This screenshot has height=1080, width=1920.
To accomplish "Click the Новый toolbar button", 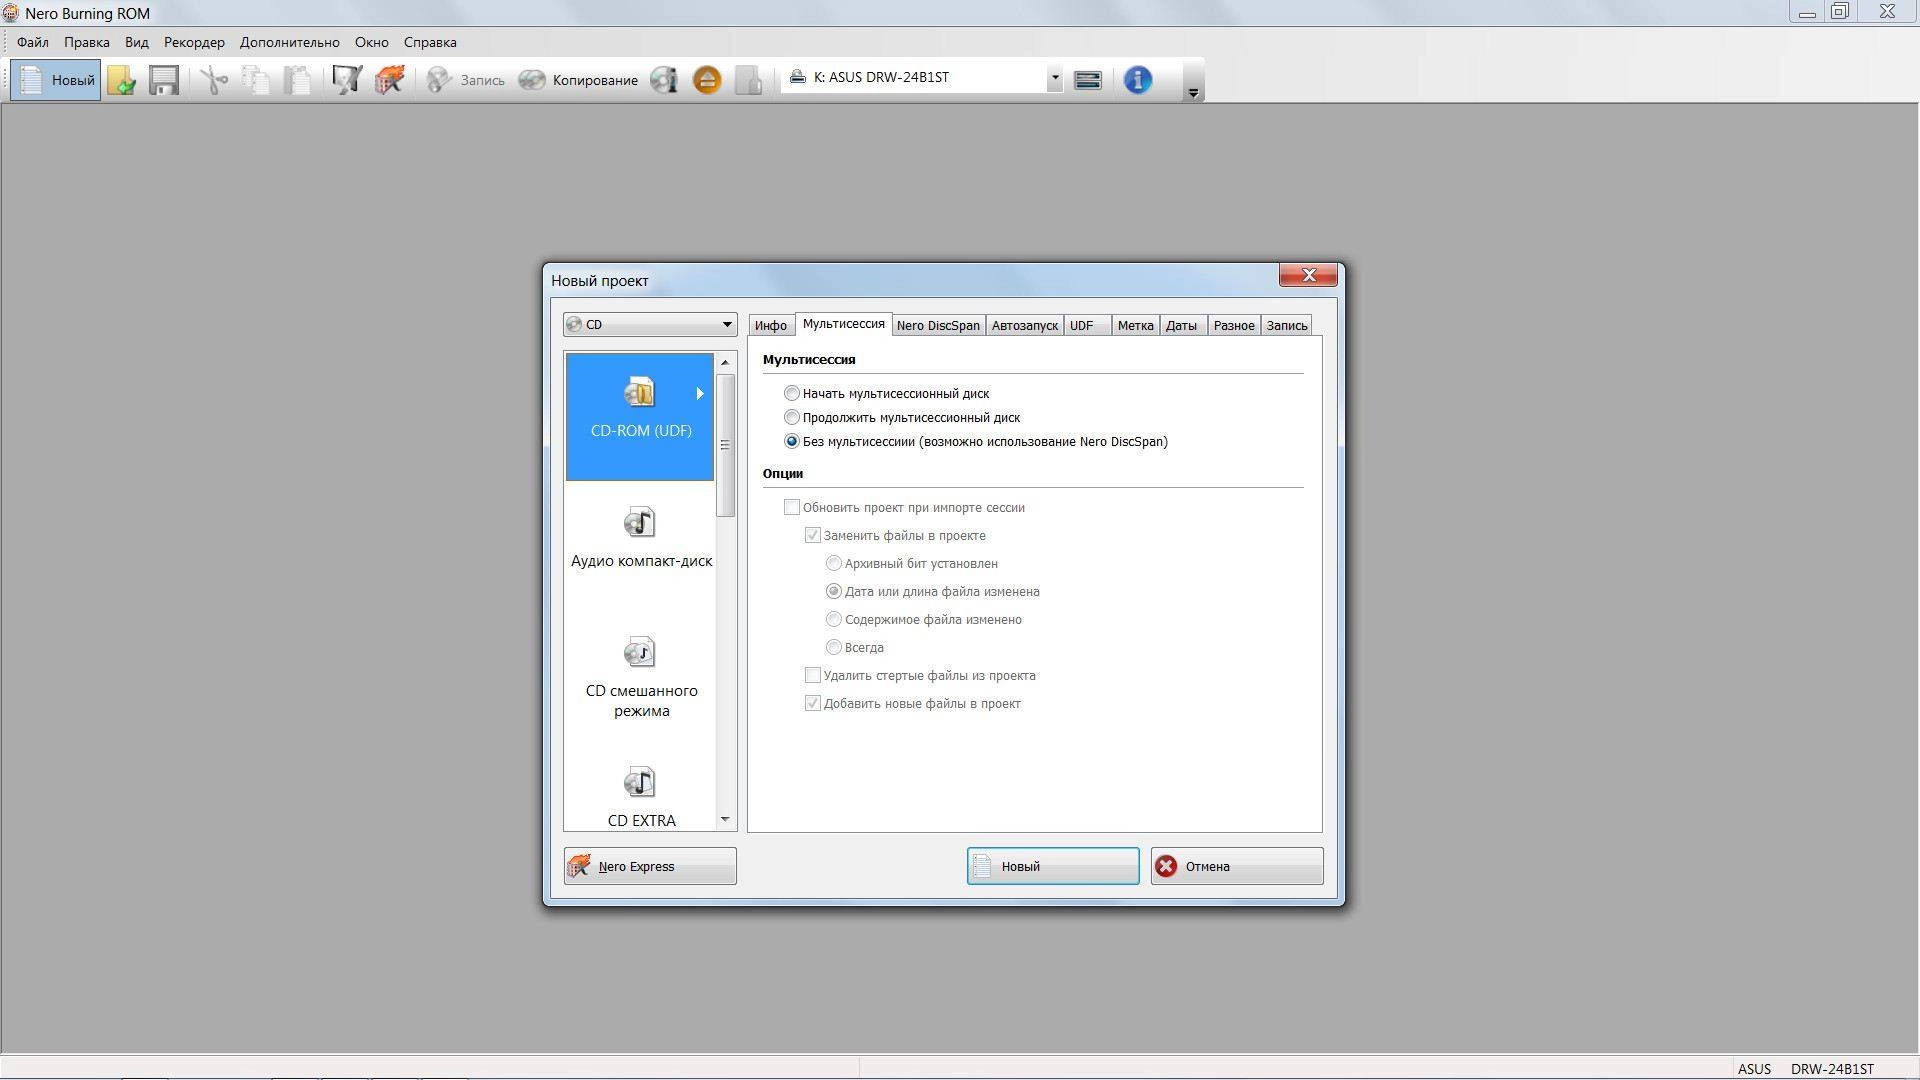I will pyautogui.click(x=56, y=80).
